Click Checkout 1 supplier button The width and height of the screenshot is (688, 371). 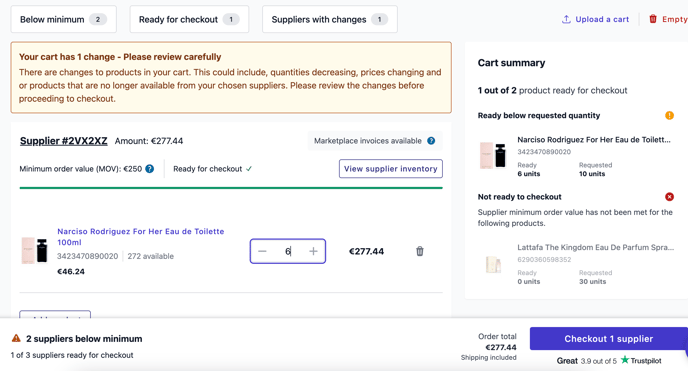click(609, 339)
